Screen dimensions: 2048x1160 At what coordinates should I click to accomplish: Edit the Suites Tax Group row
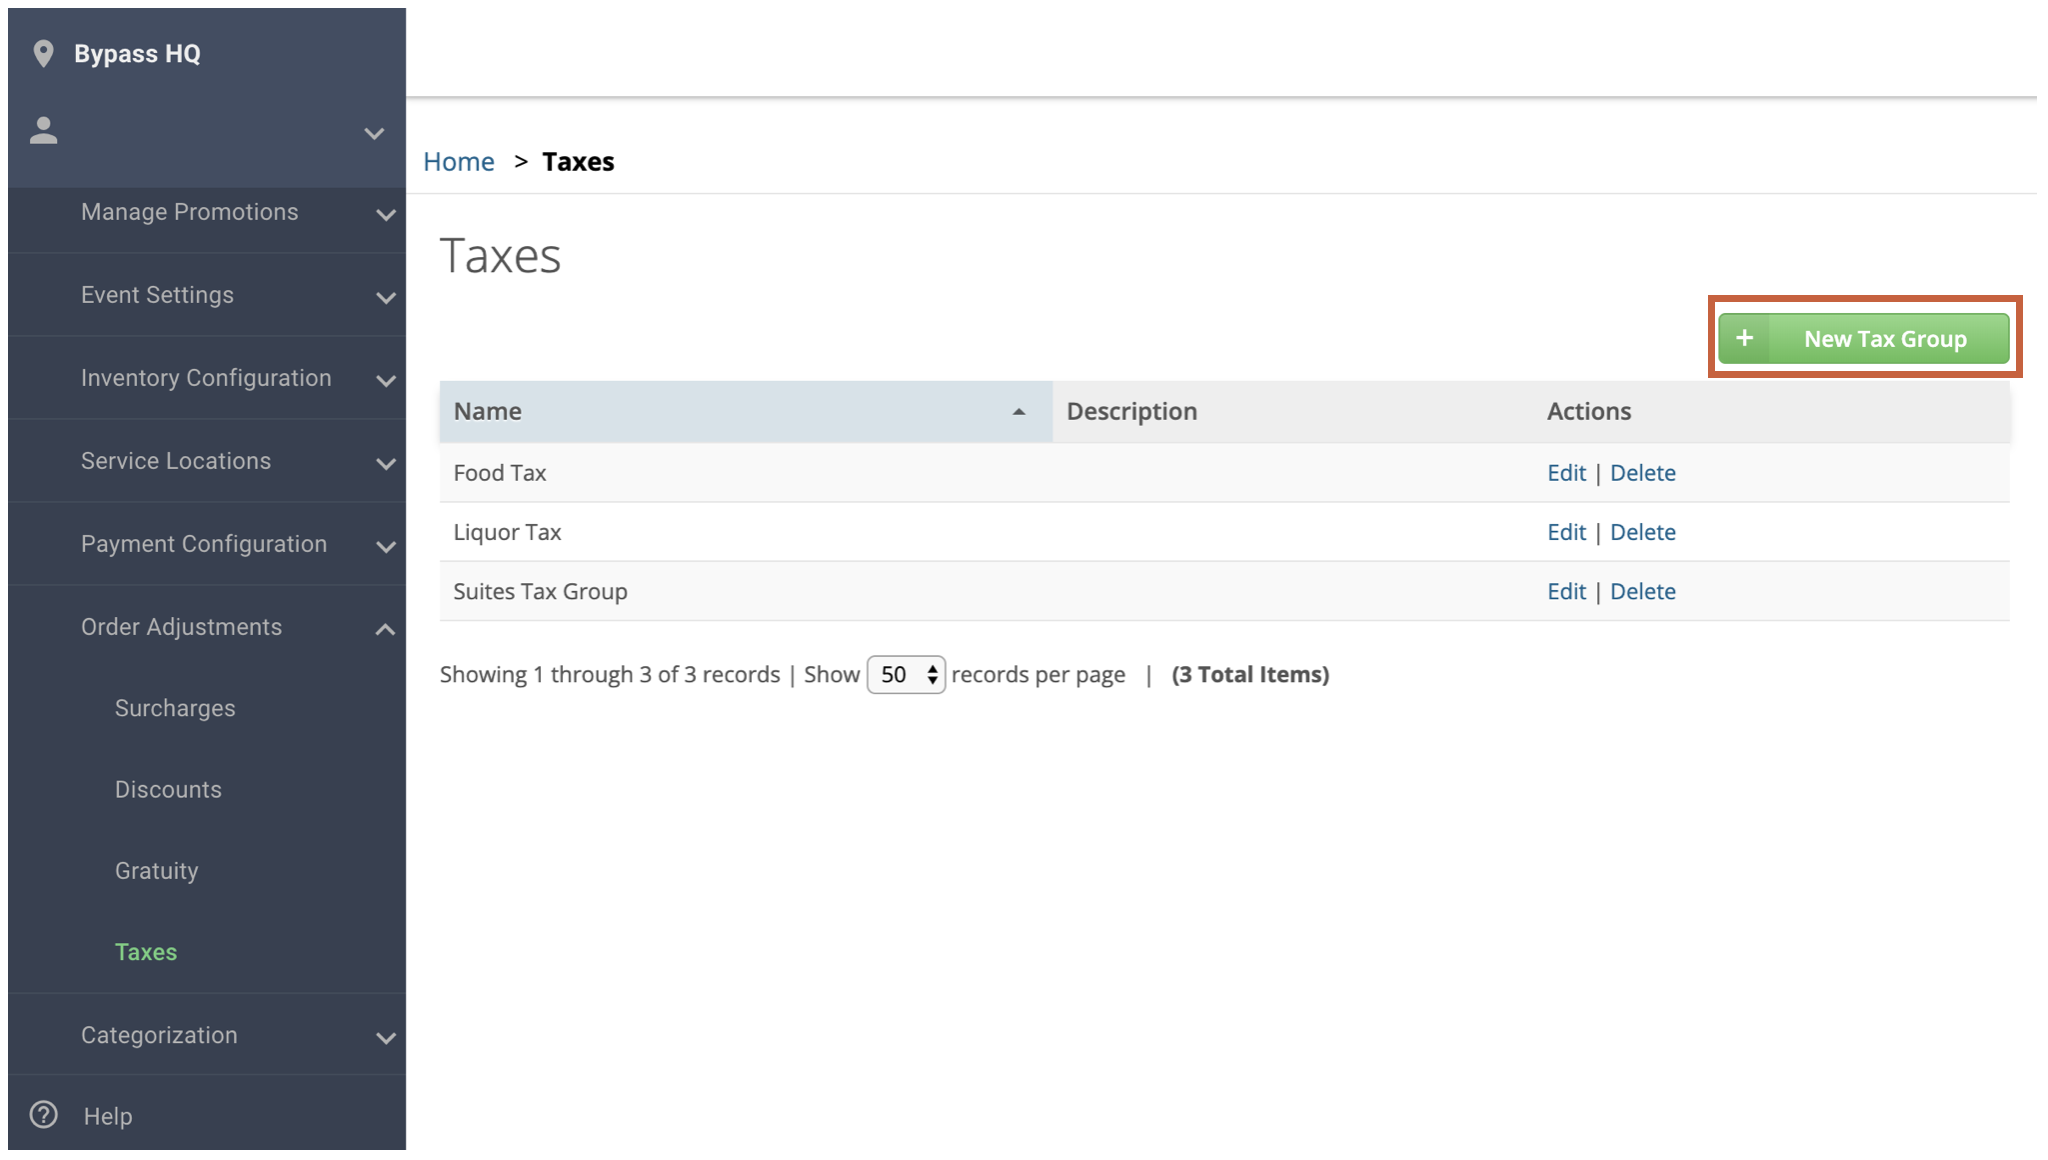[1566, 591]
